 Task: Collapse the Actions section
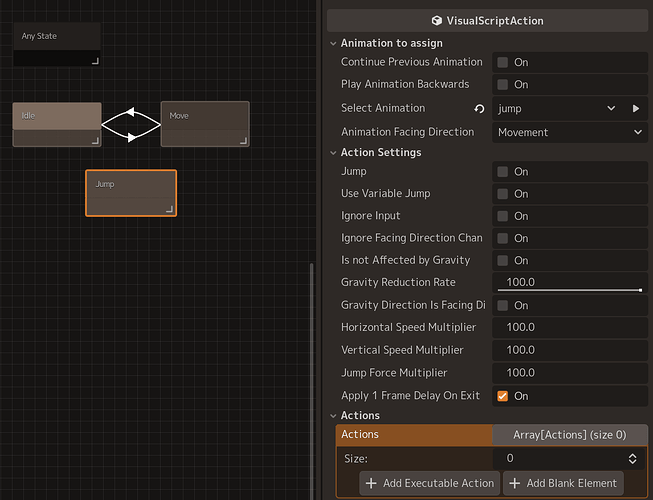tap(333, 415)
